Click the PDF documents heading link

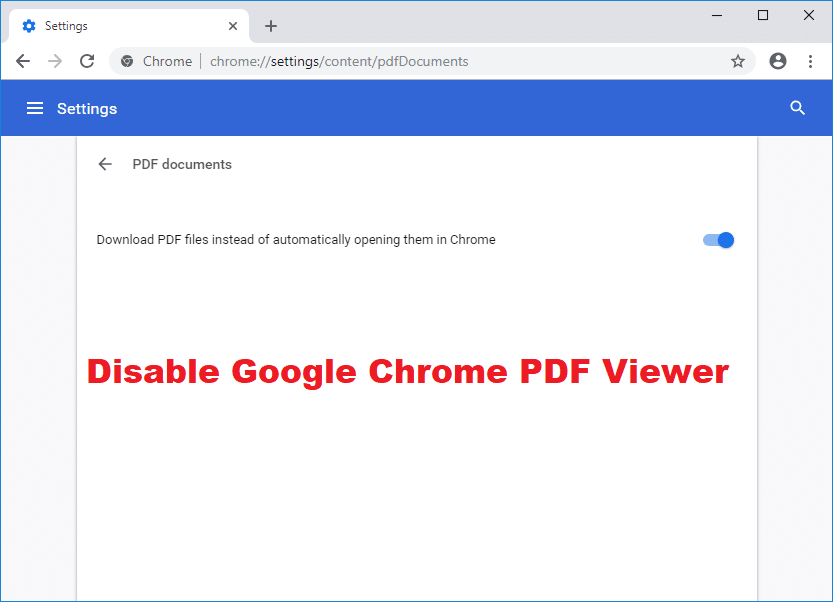click(x=181, y=164)
